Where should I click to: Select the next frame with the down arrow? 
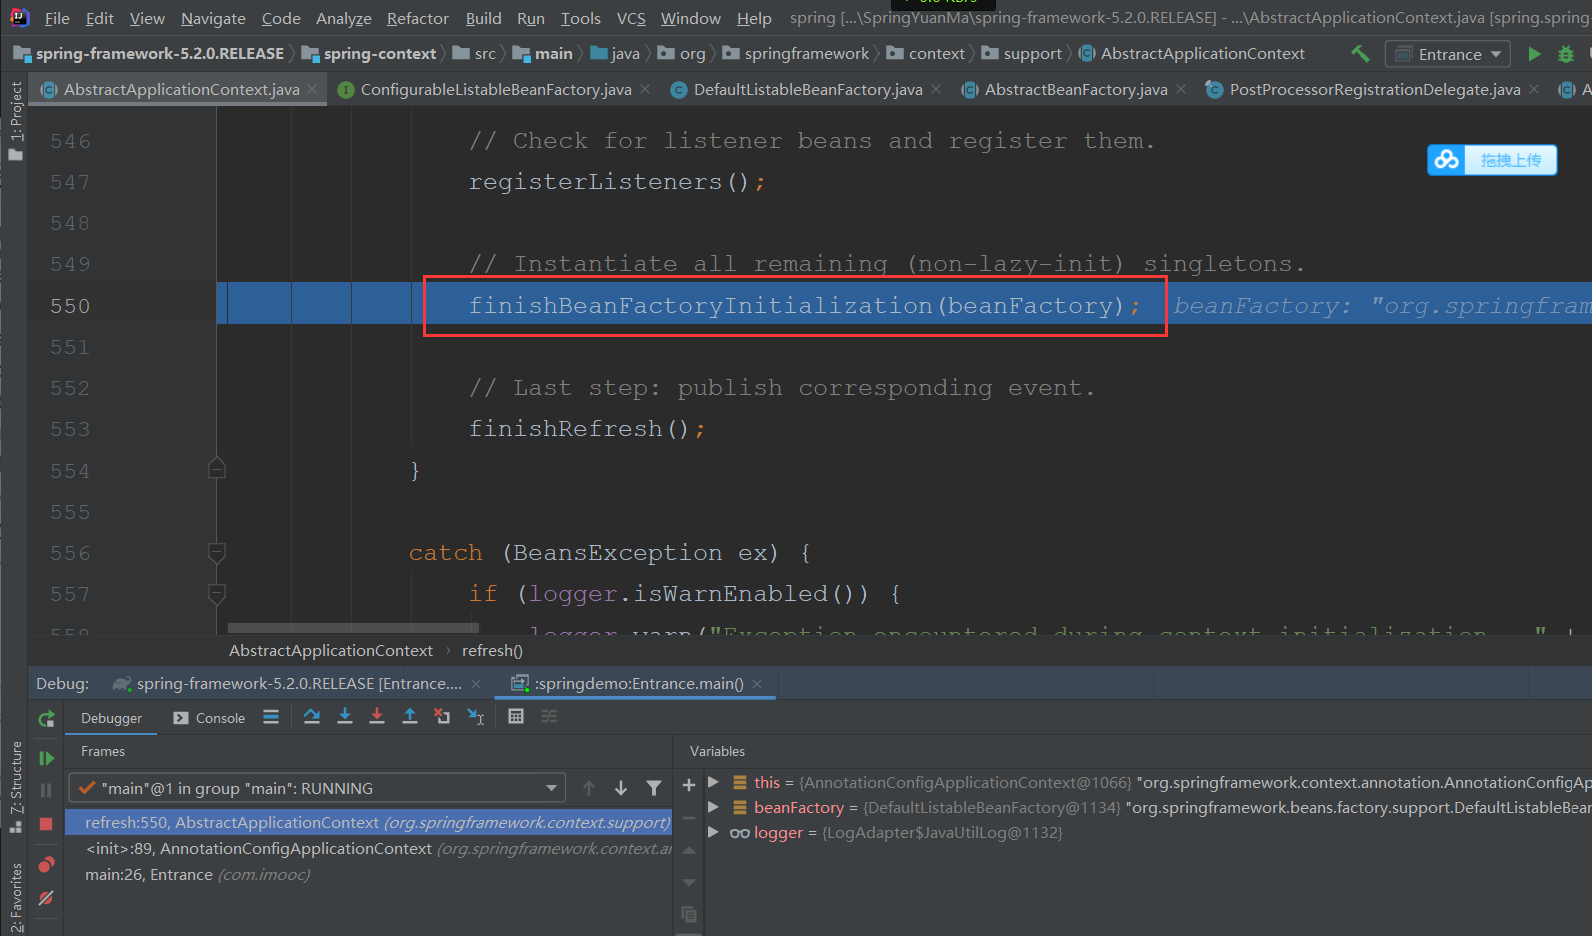coord(621,788)
